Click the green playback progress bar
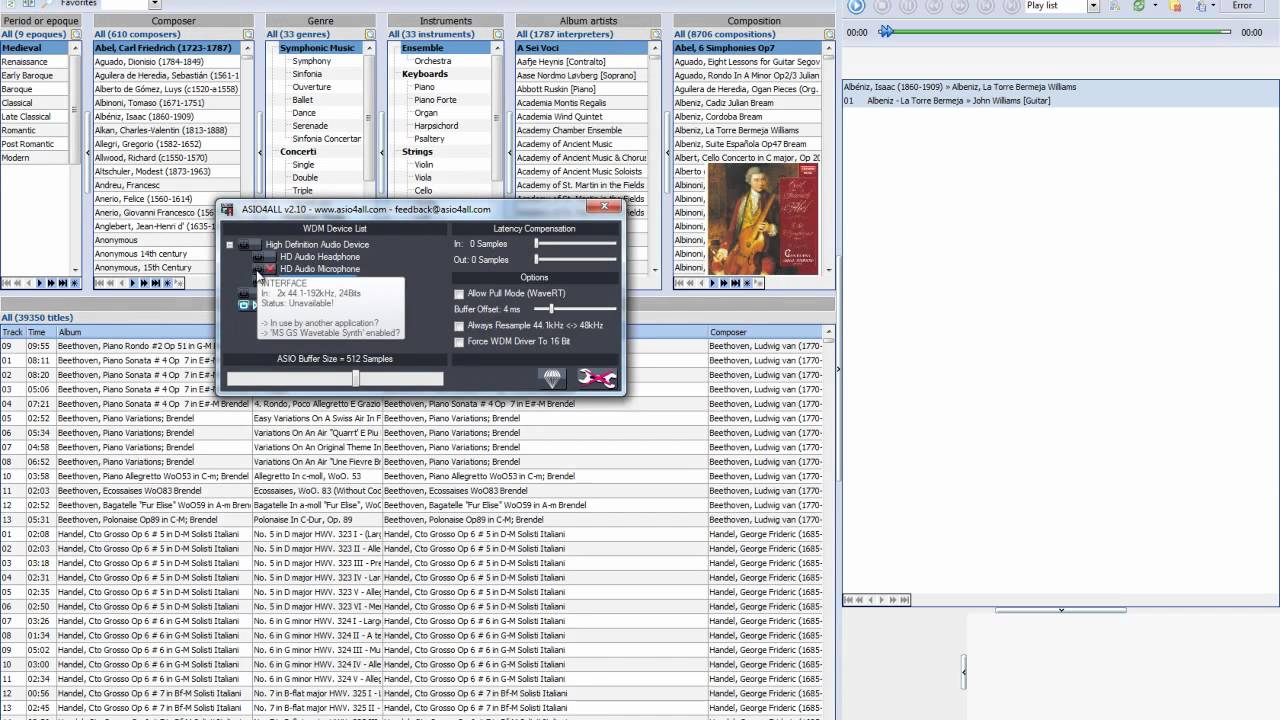1280x720 pixels. coord(1060,32)
